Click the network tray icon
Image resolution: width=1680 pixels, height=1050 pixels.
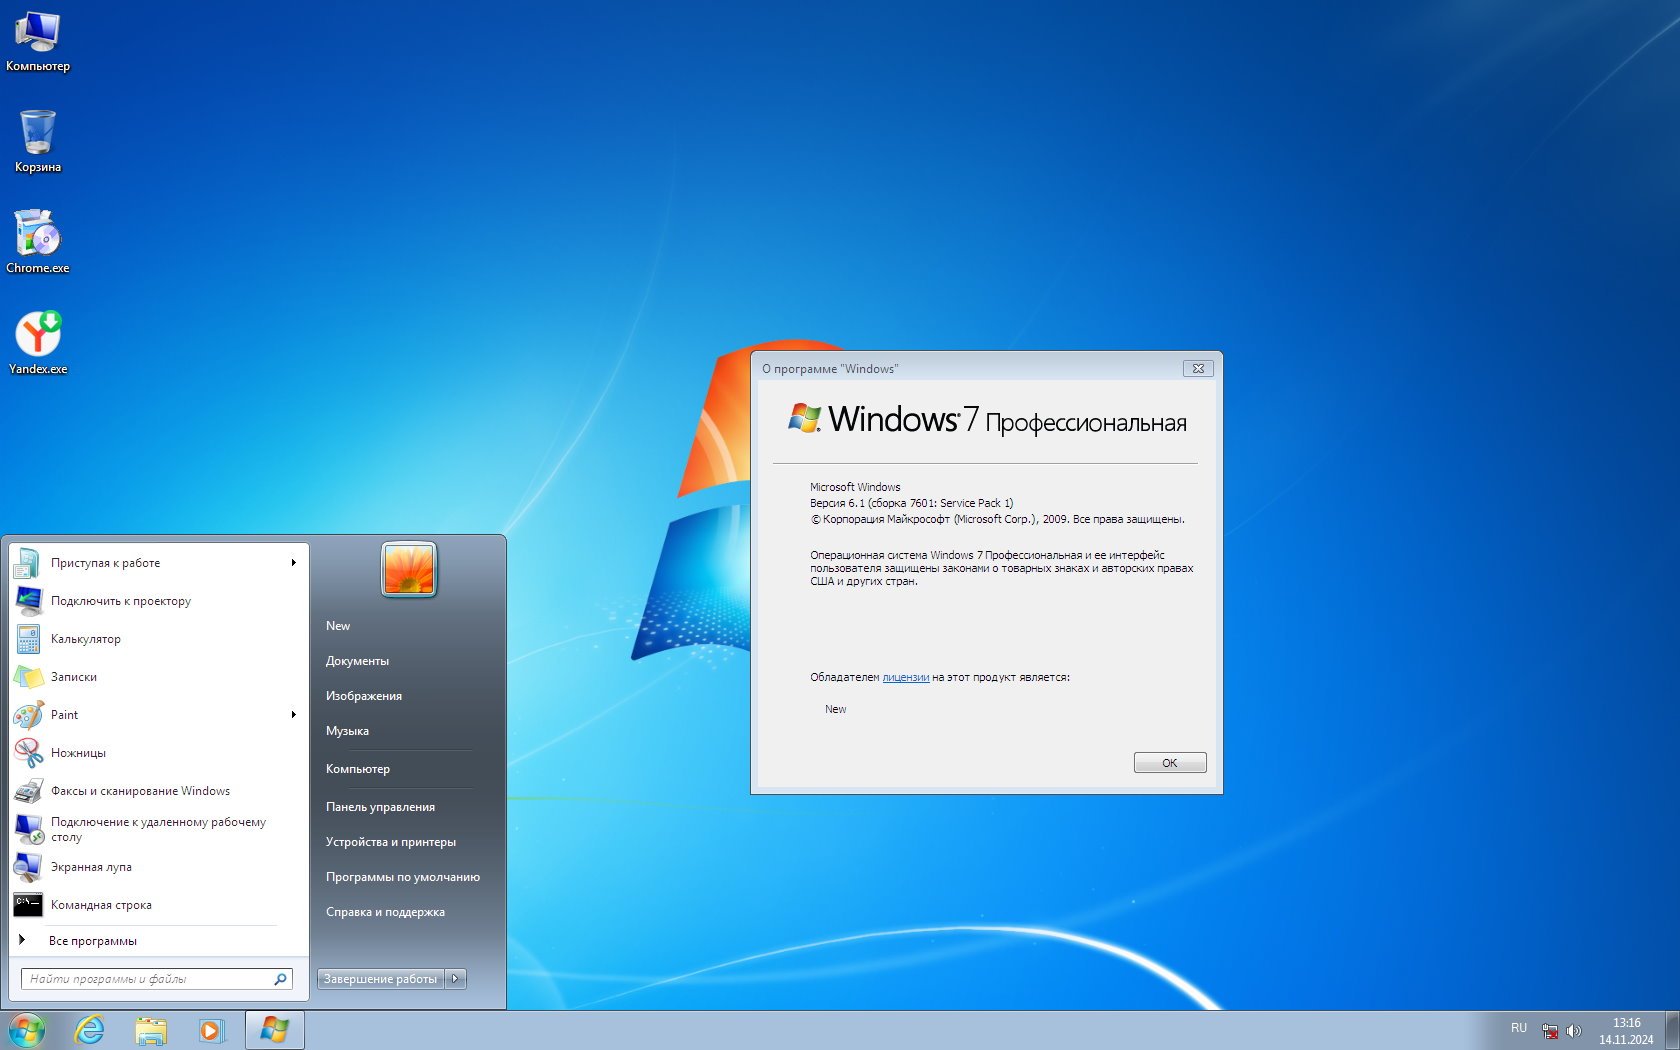1550,1031
